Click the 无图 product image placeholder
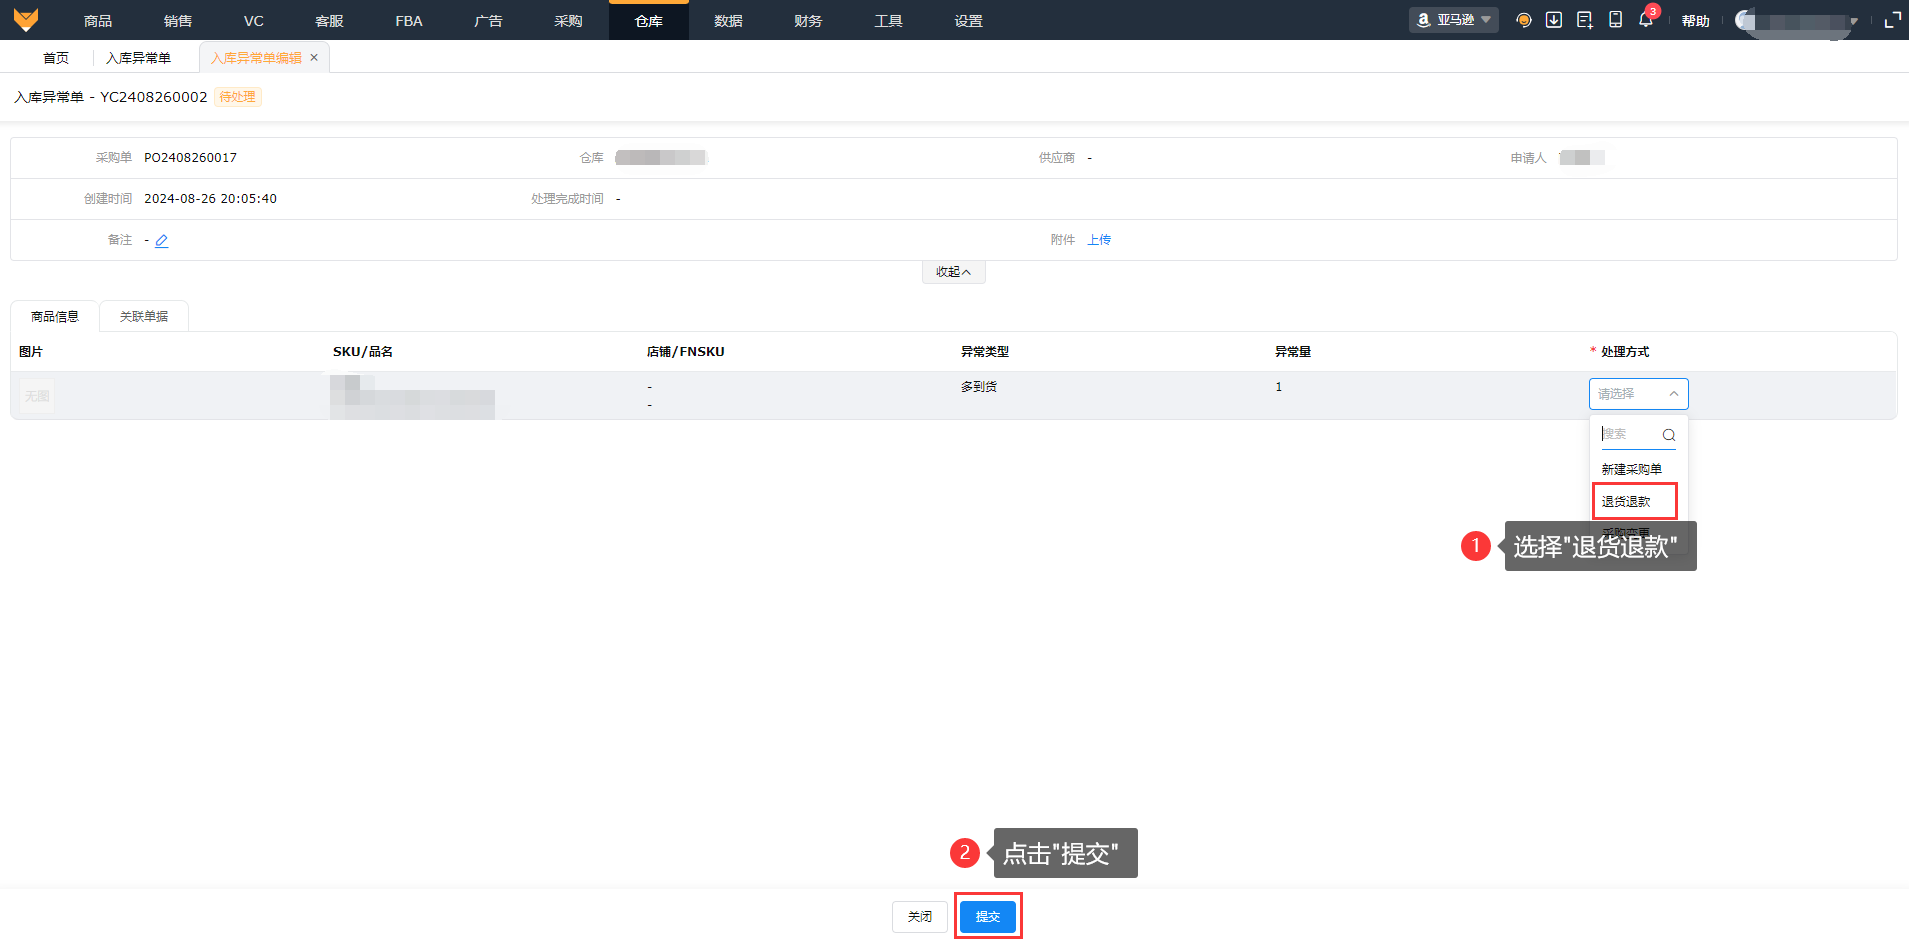 coord(37,396)
